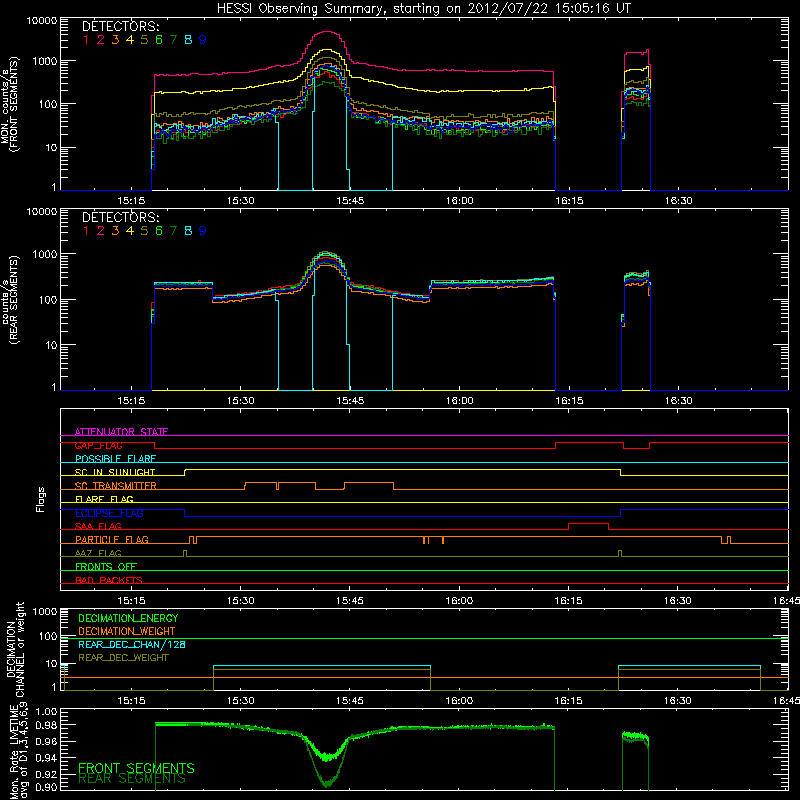The image size is (800, 800).
Task: Click the GAP_FLAG label
Action: [98, 445]
